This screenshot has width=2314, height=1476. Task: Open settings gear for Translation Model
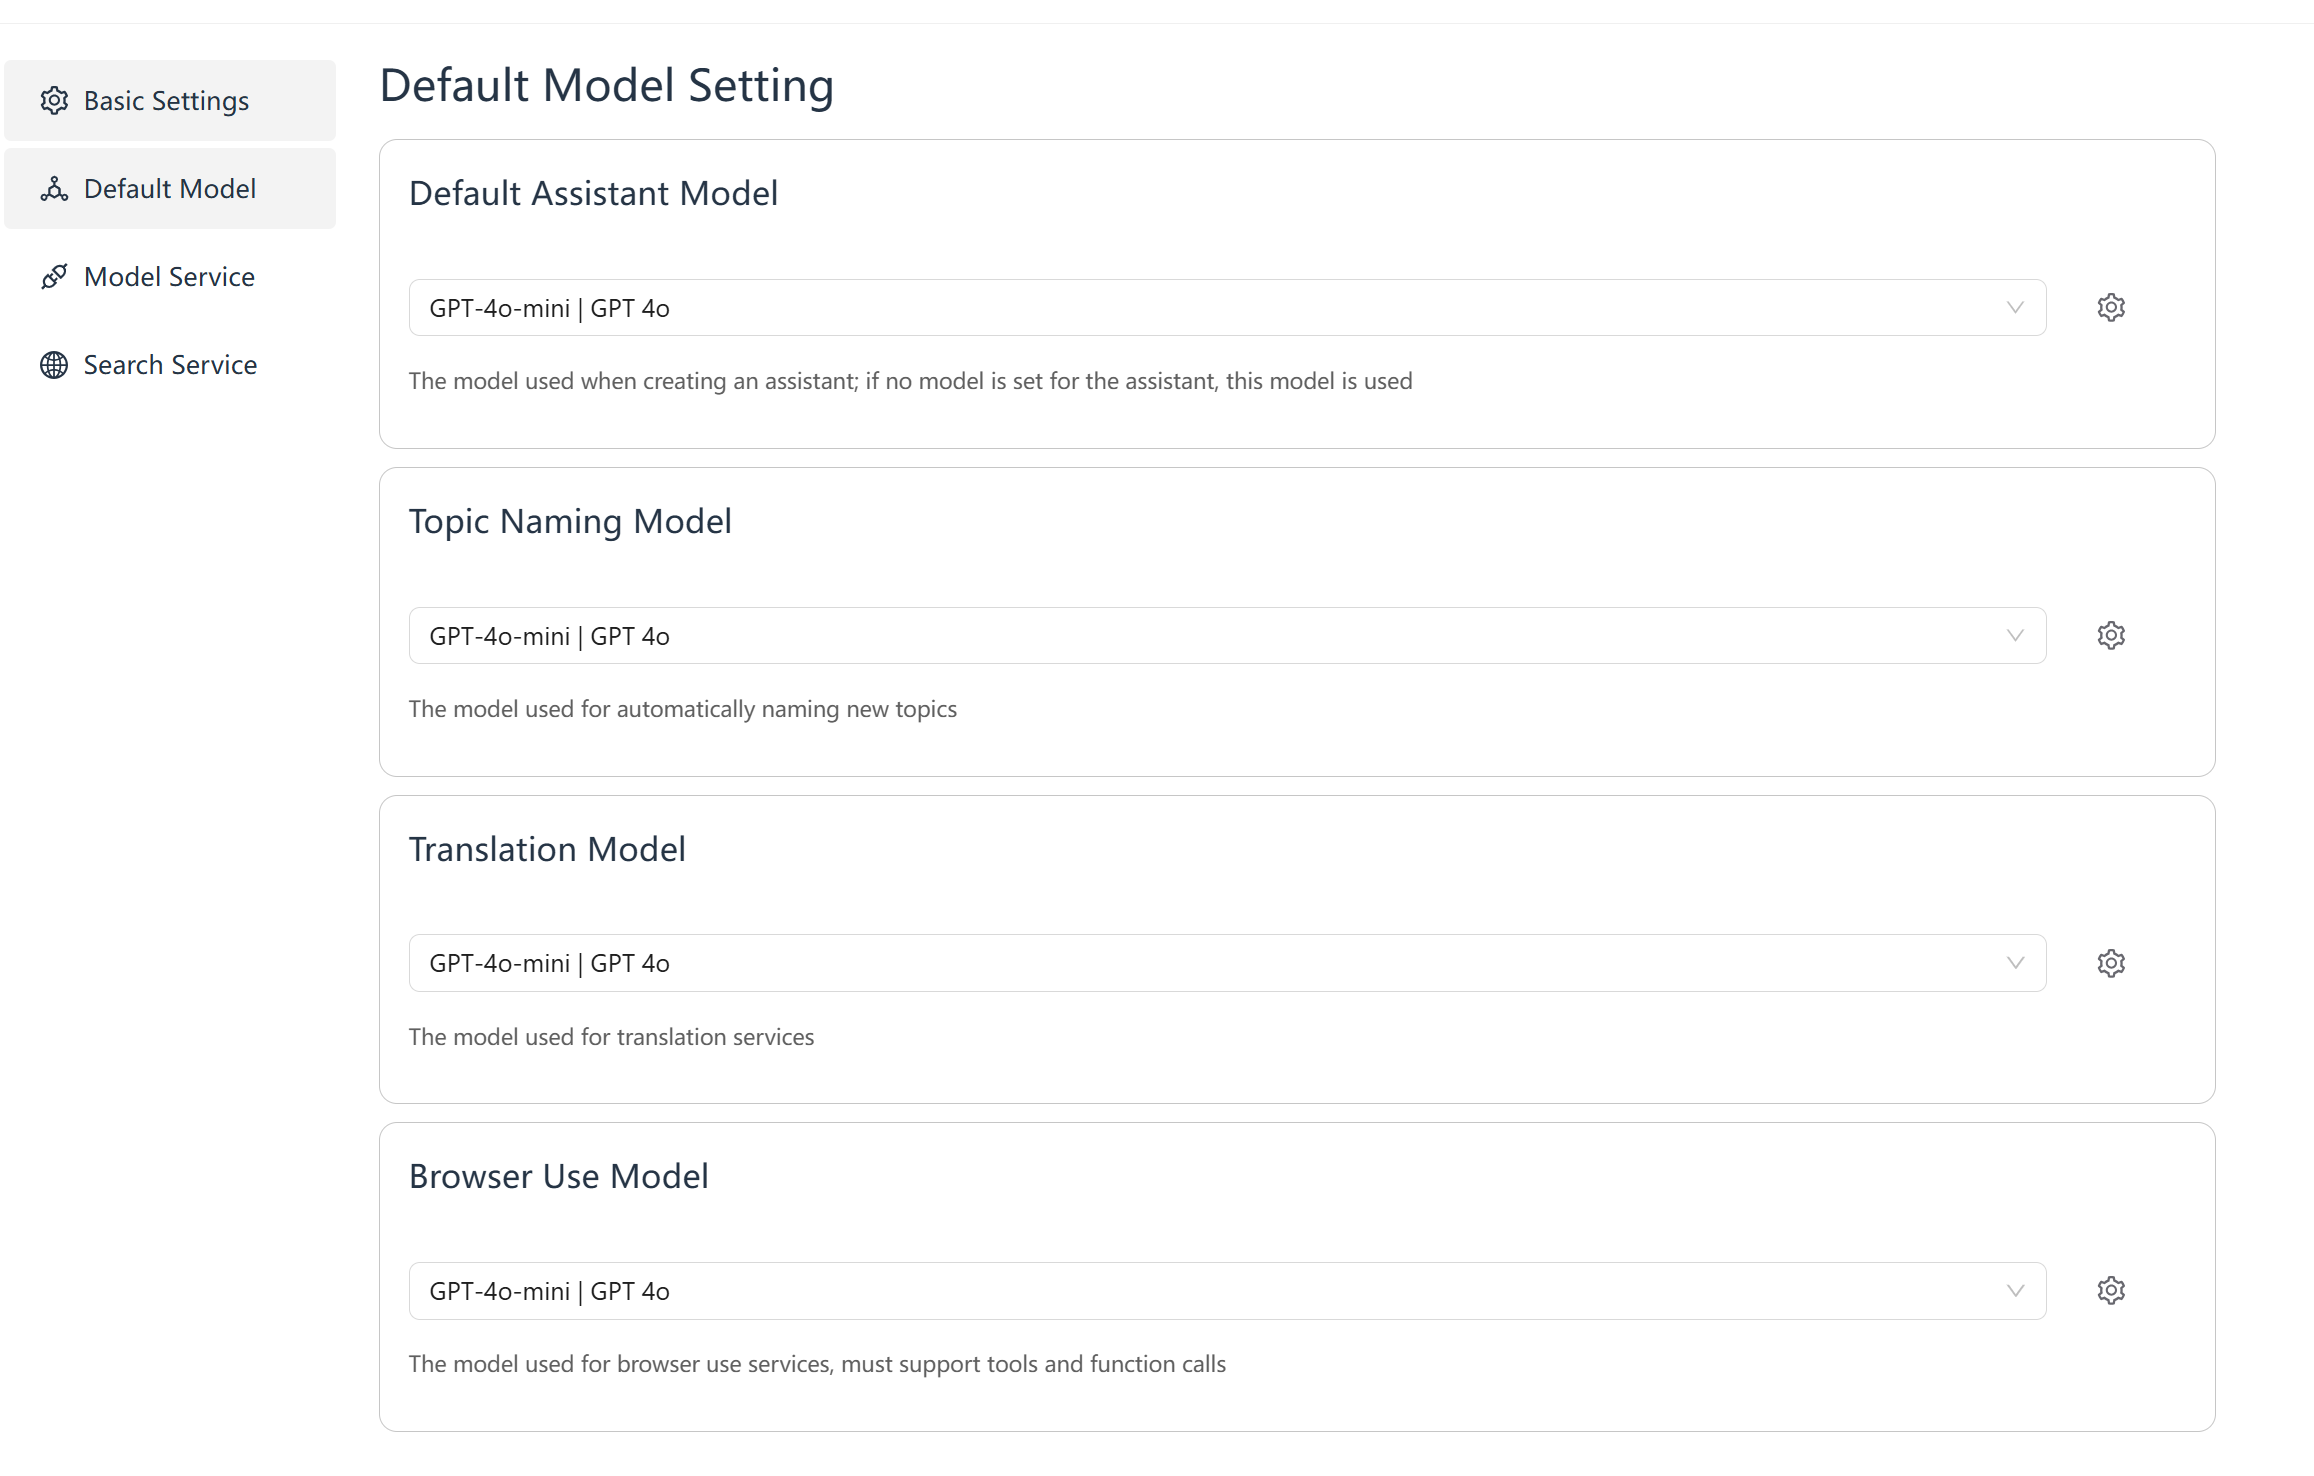click(2111, 963)
